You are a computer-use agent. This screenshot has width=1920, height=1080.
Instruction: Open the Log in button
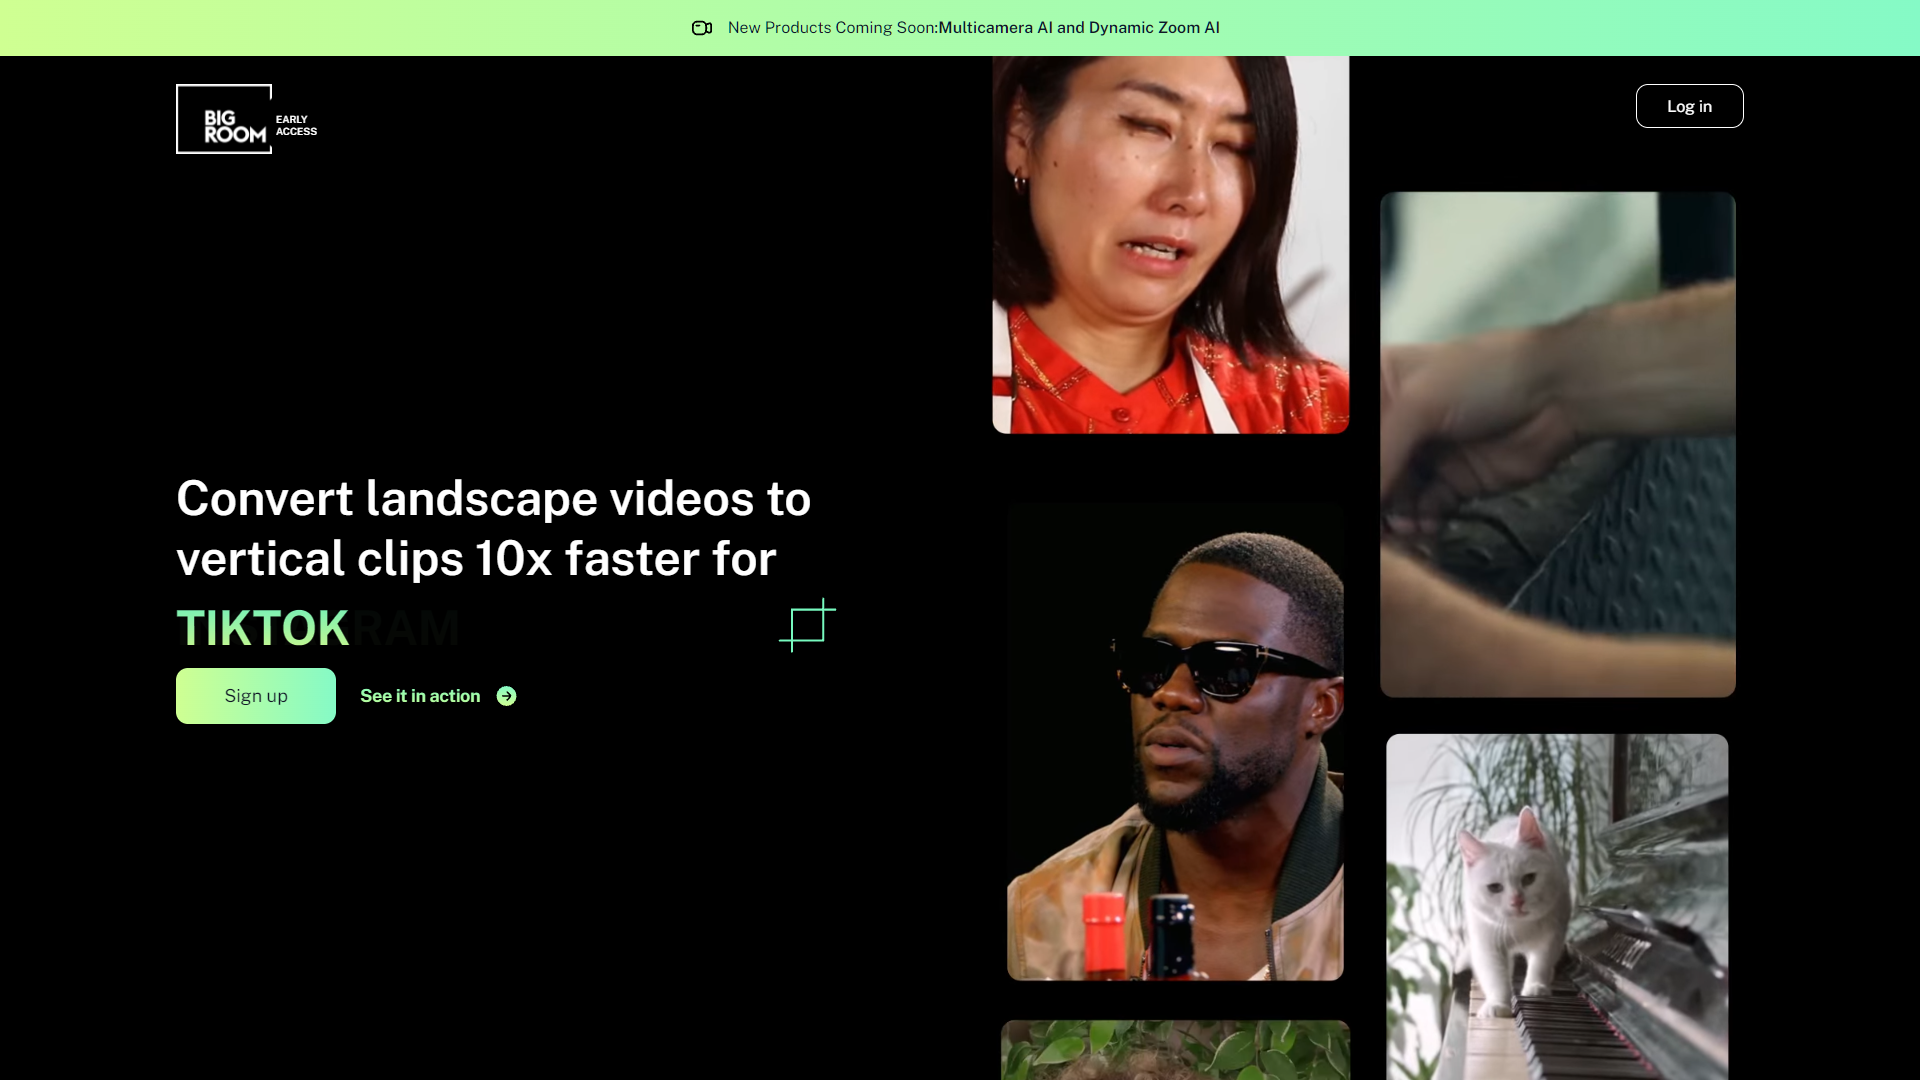coord(1689,105)
